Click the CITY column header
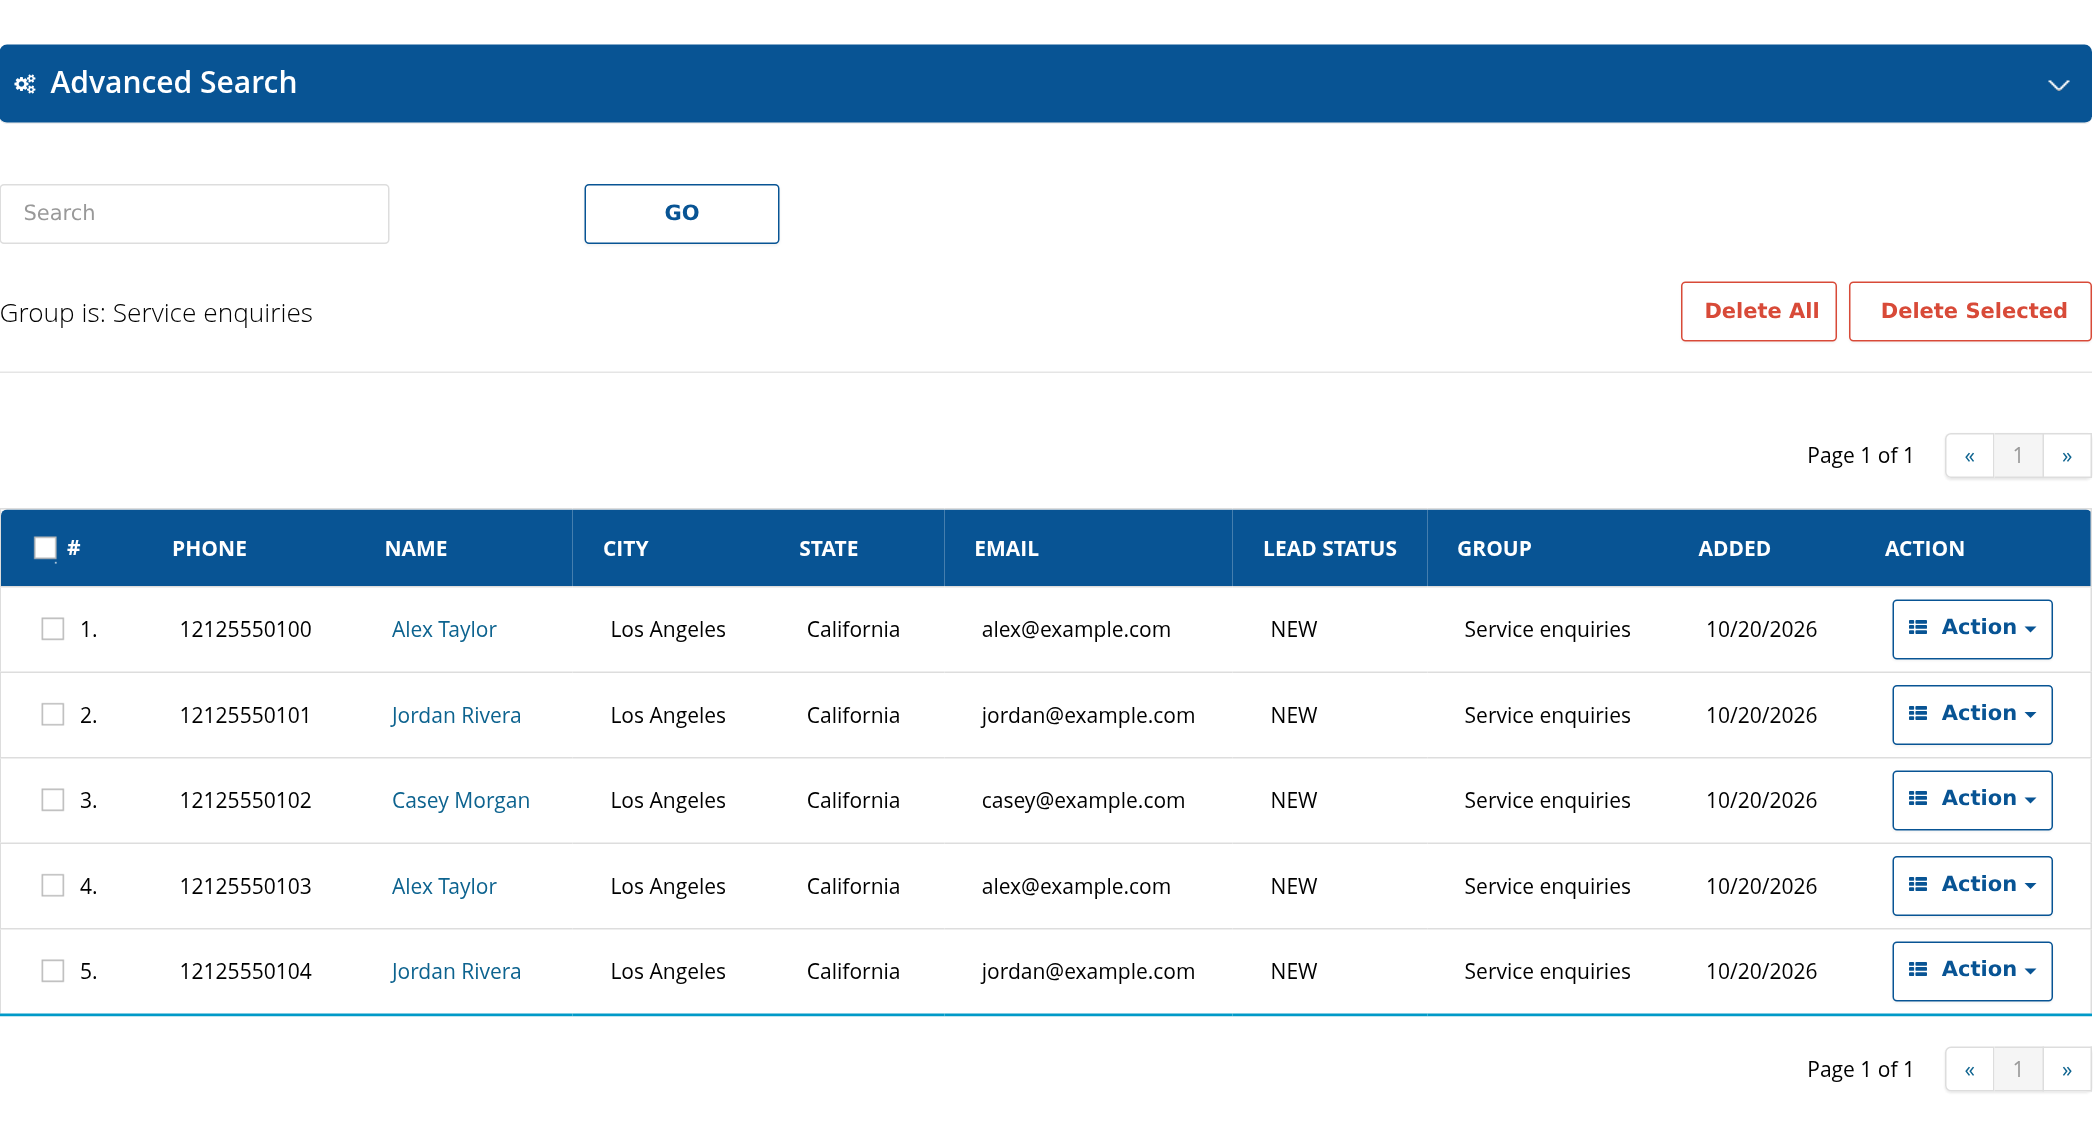This screenshot has width=2093, height=1122. [x=625, y=548]
